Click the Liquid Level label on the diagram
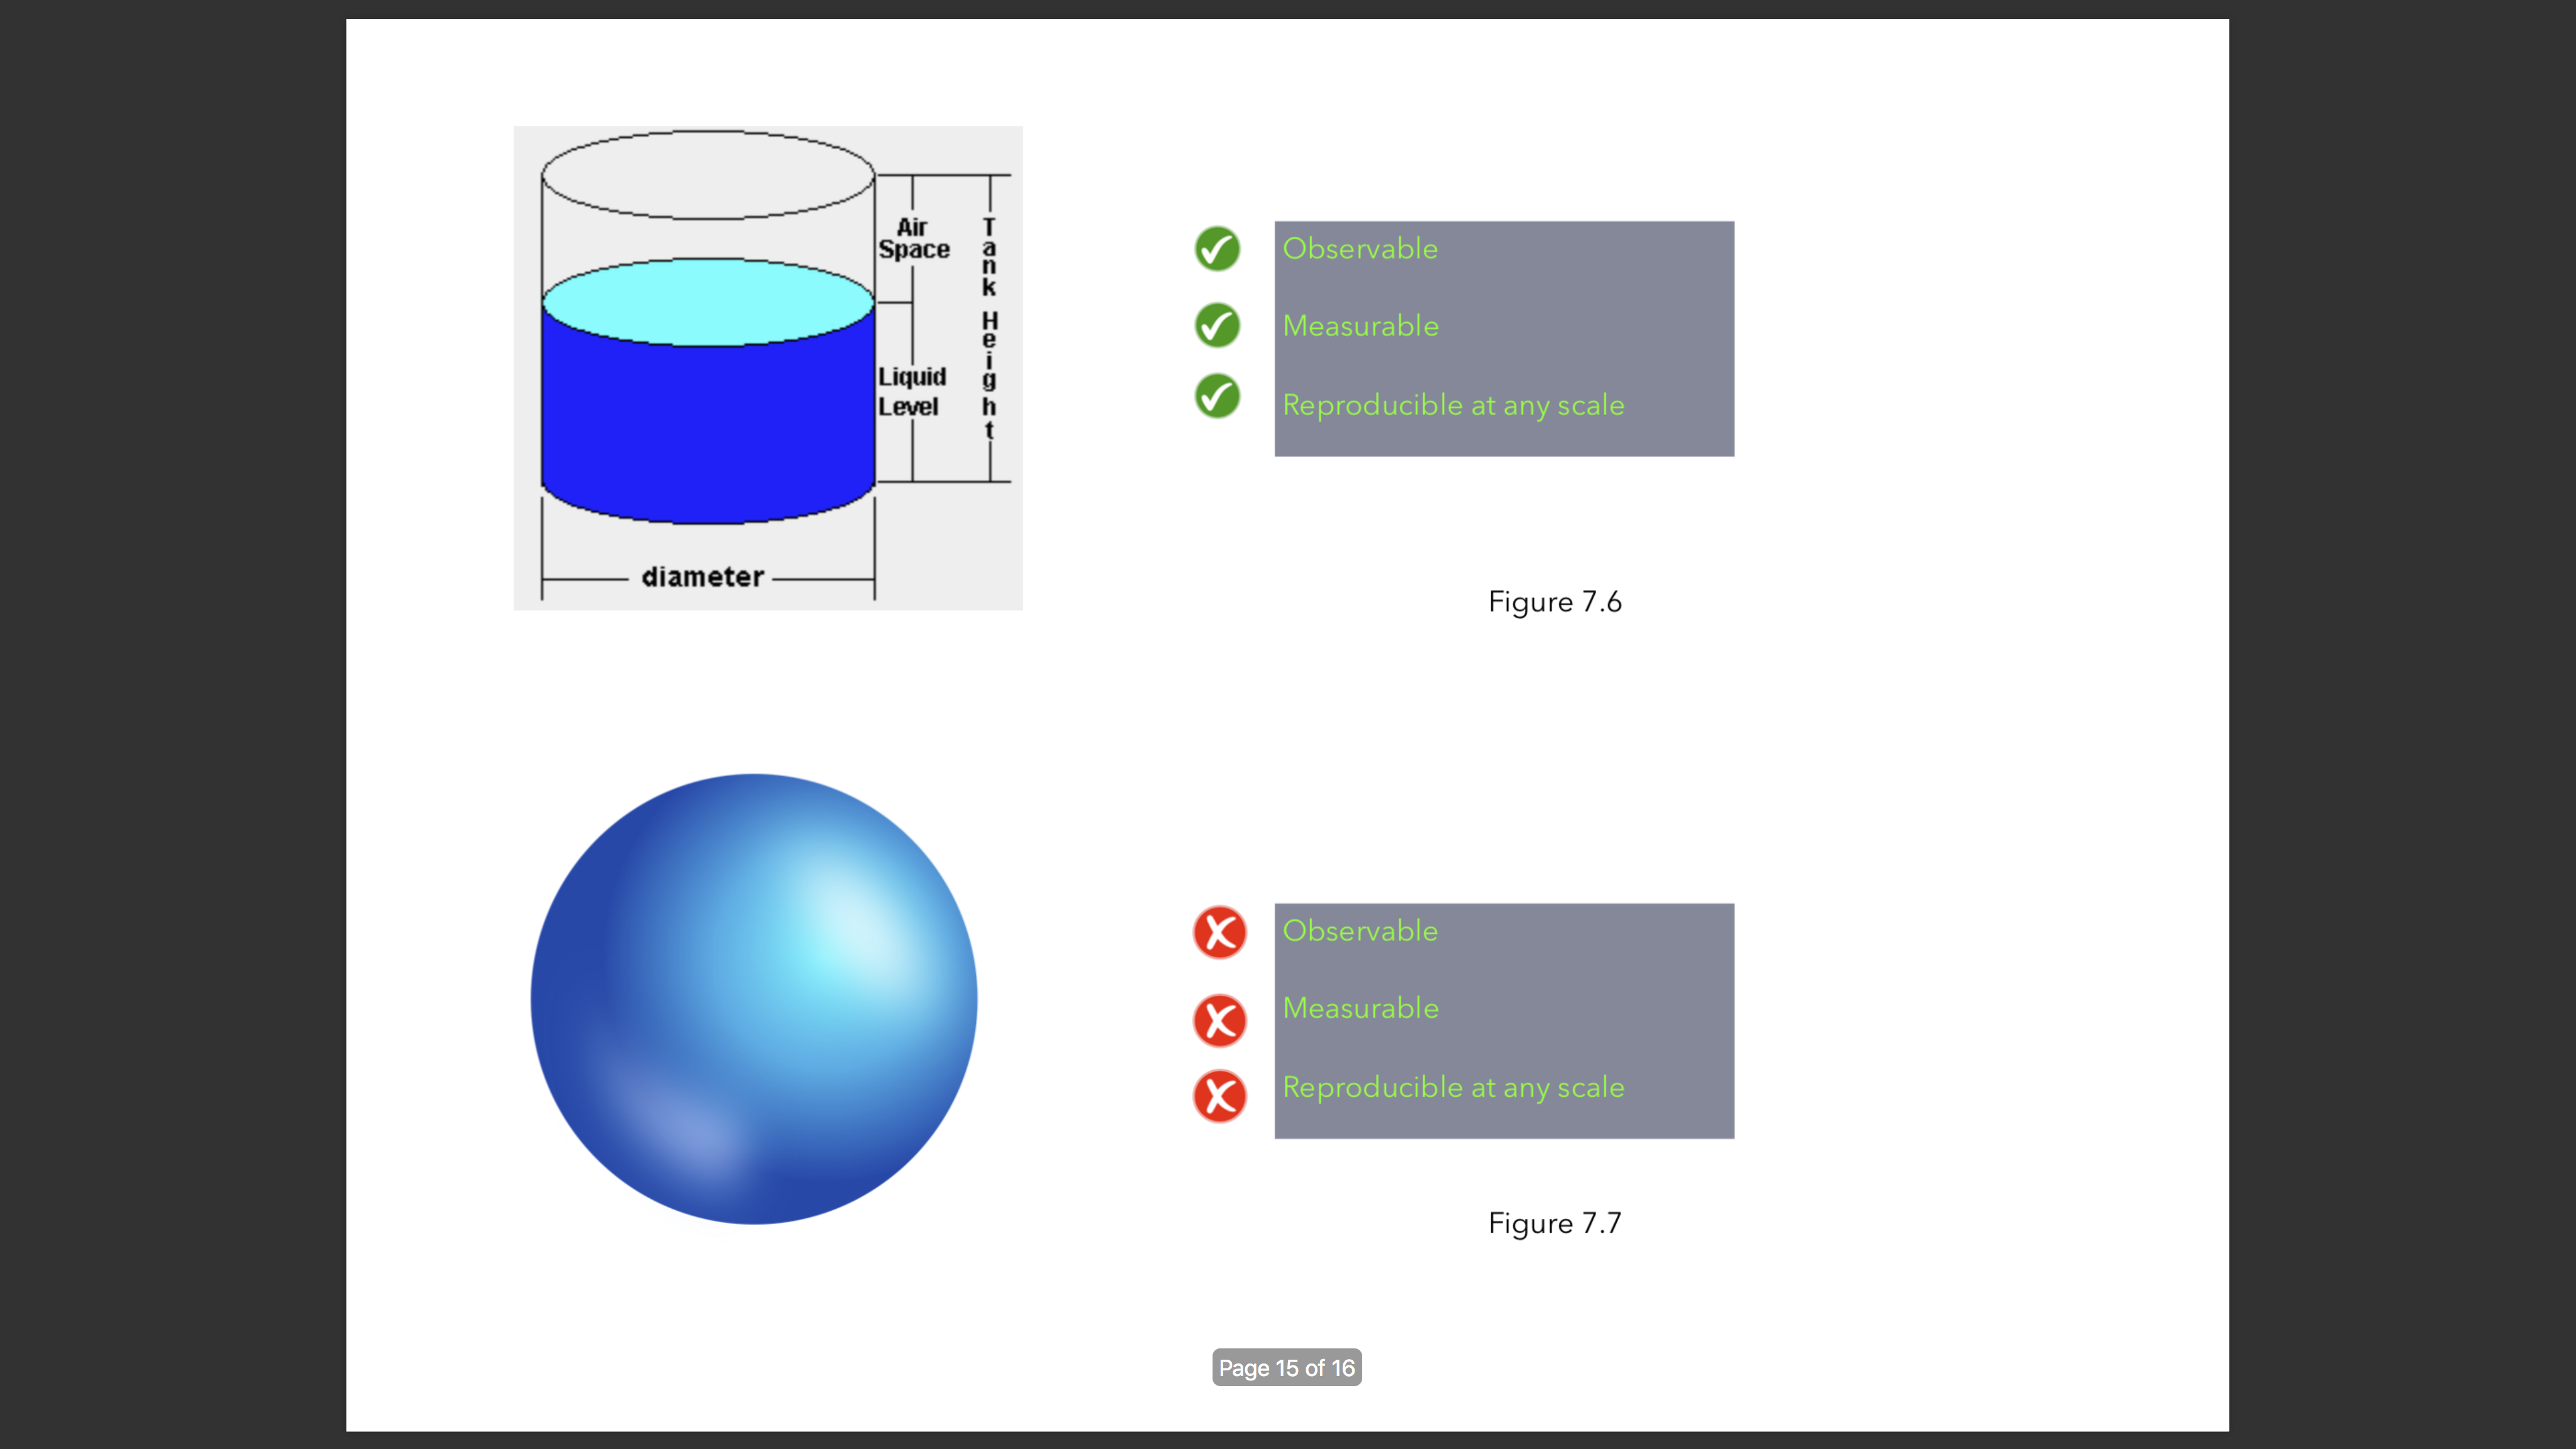 coord(911,391)
